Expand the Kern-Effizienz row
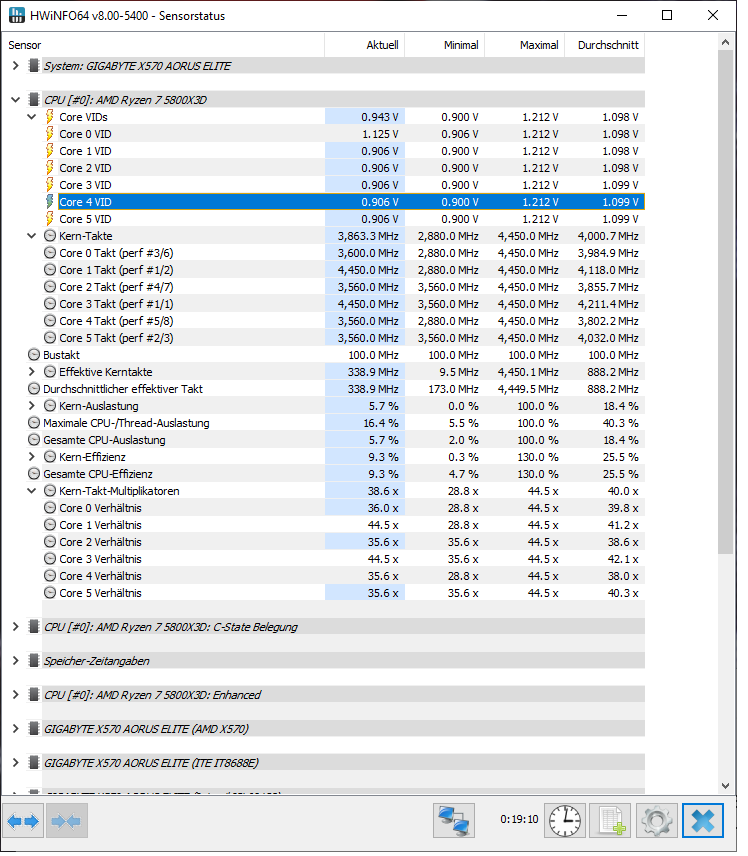This screenshot has width=748, height=856. pos(32,458)
